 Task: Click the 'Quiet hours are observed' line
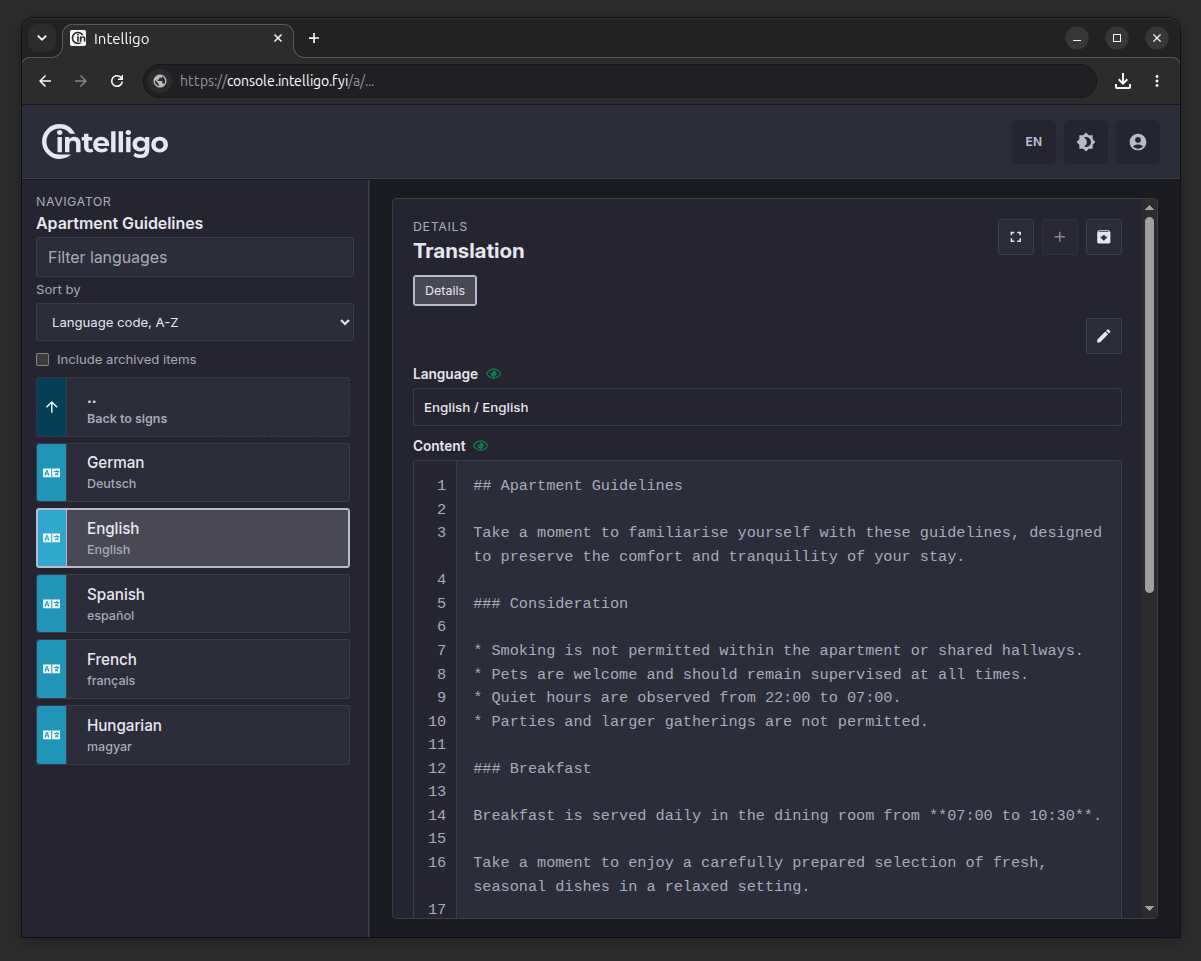click(687, 697)
